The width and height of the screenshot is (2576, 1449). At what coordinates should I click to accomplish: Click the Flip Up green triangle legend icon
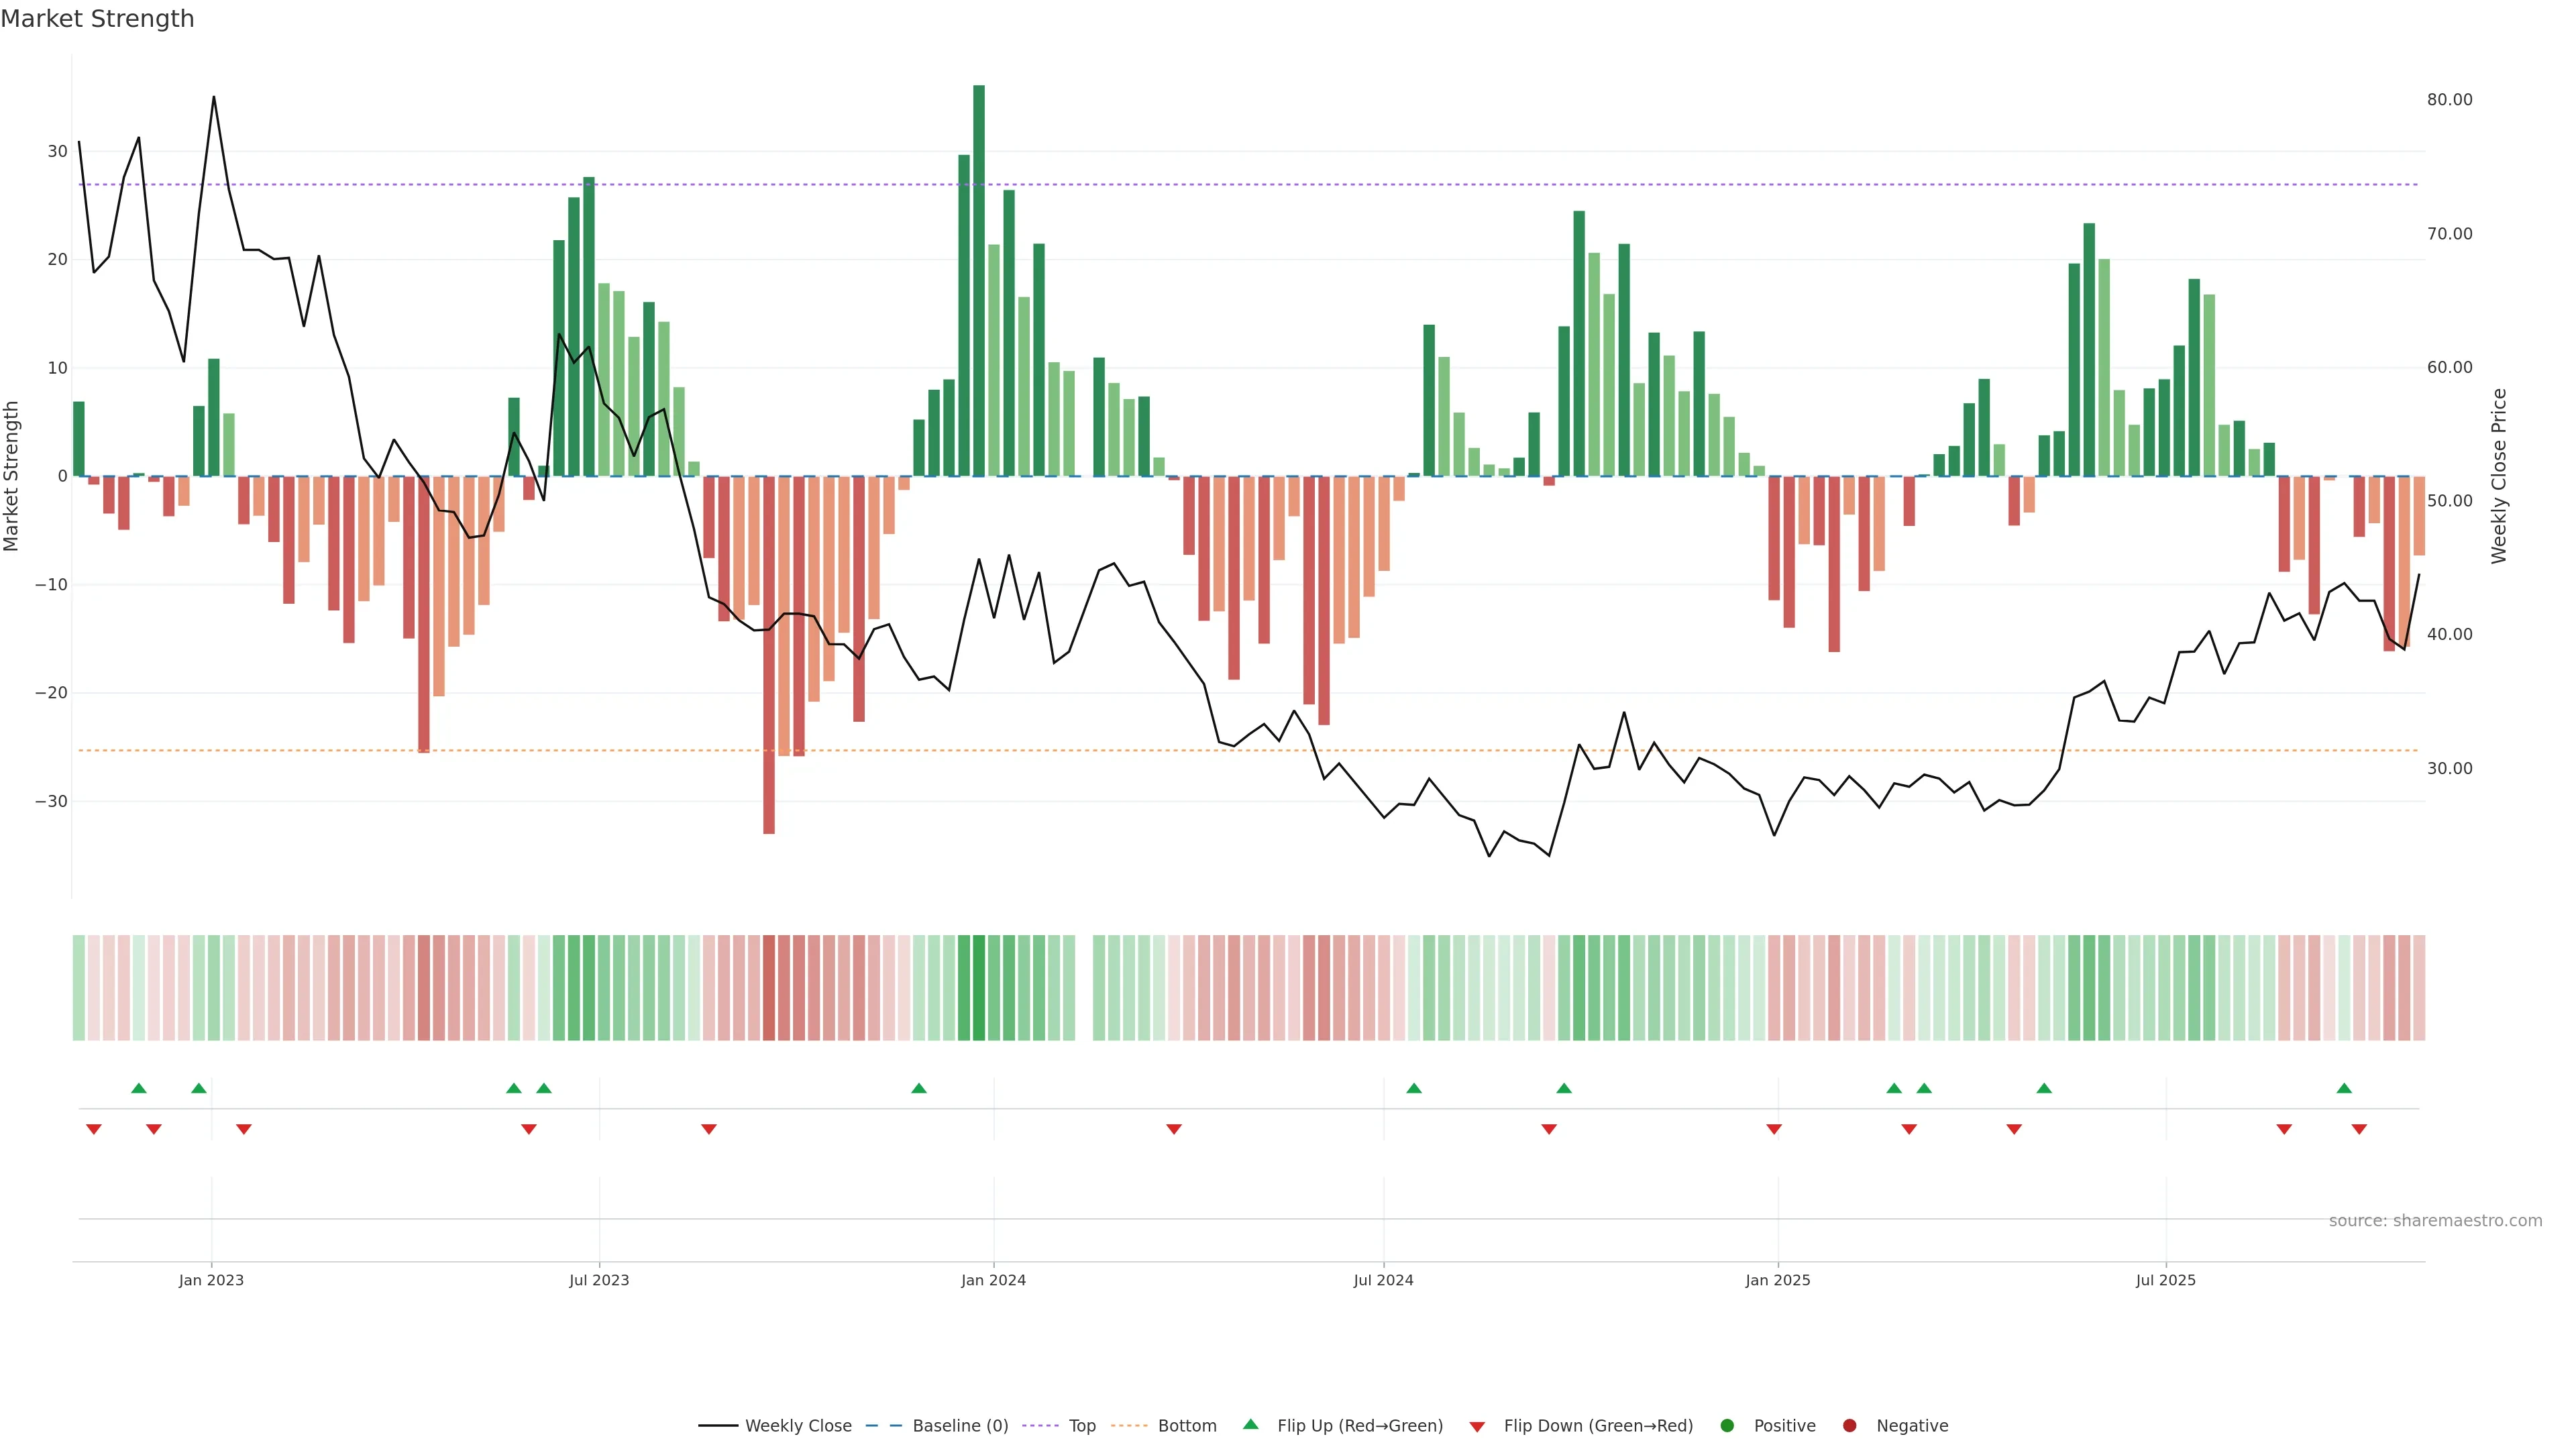(x=1250, y=1424)
